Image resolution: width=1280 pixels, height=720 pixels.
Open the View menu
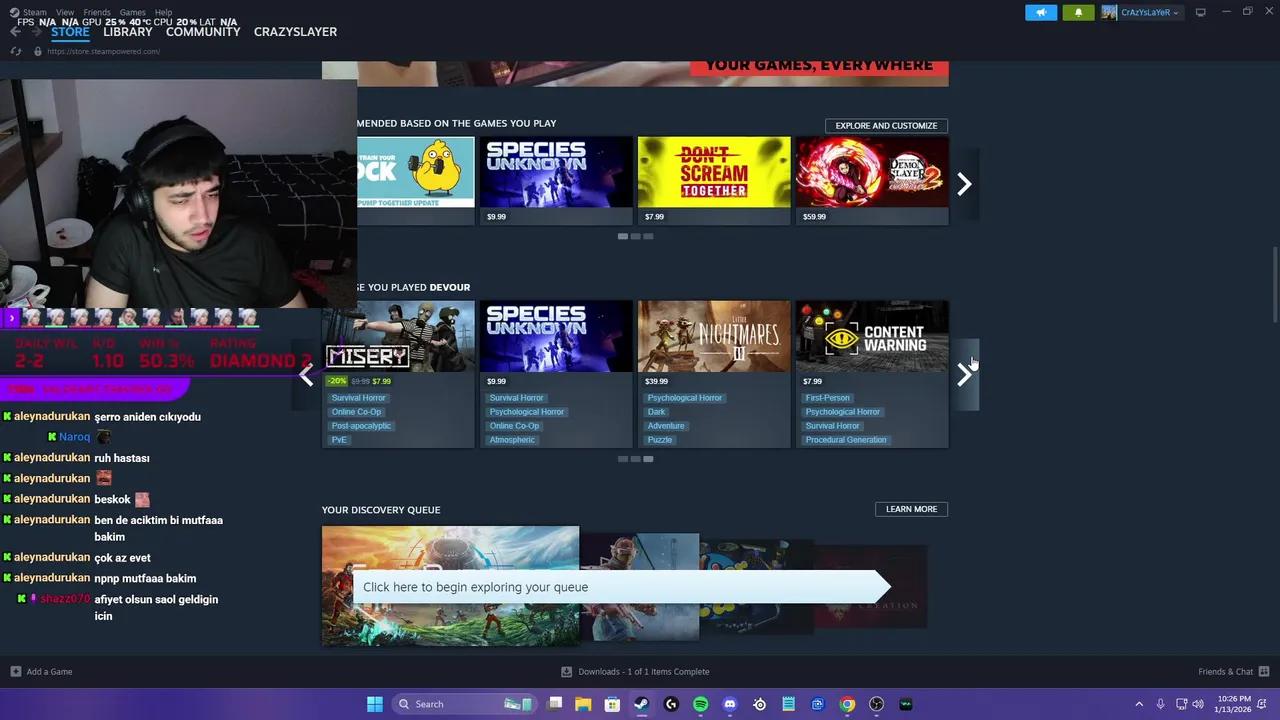(64, 12)
